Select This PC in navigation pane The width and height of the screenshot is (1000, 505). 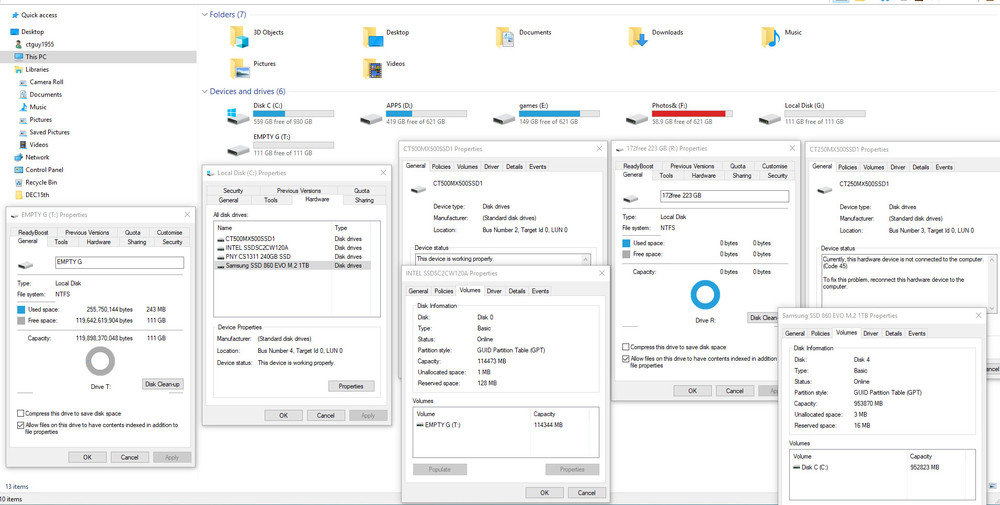click(x=98, y=57)
